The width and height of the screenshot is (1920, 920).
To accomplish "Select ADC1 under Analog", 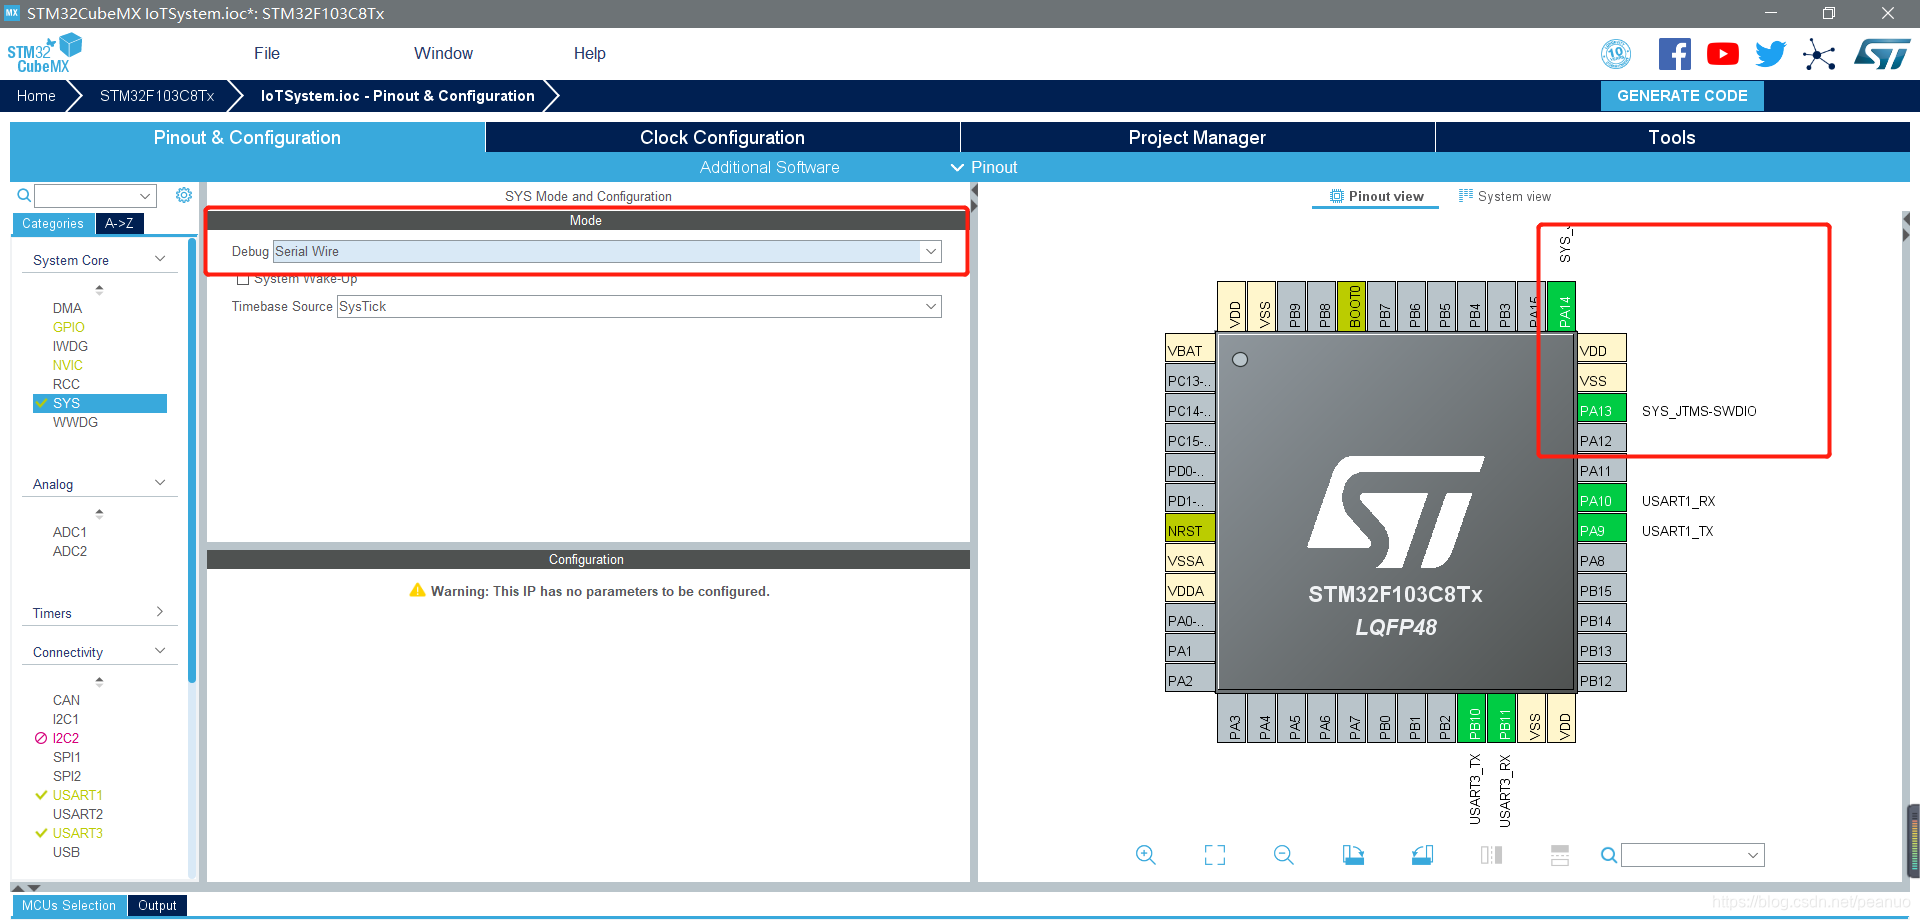I will point(70,532).
